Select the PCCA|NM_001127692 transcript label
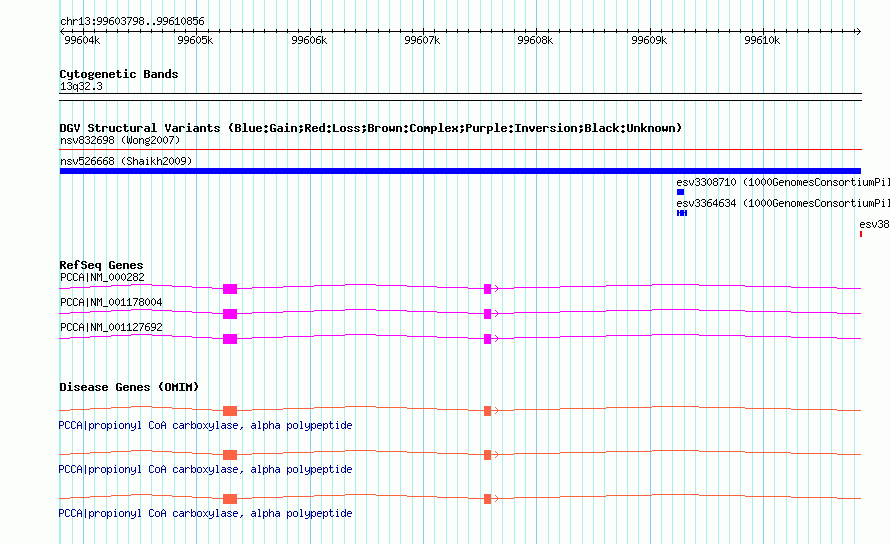The width and height of the screenshot is (890, 544). 111,328
